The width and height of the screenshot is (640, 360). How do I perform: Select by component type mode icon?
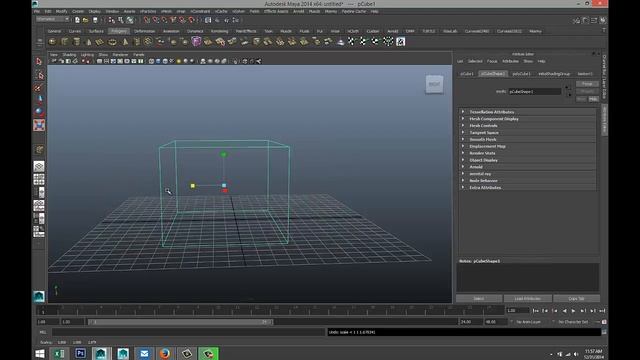point(130,20)
